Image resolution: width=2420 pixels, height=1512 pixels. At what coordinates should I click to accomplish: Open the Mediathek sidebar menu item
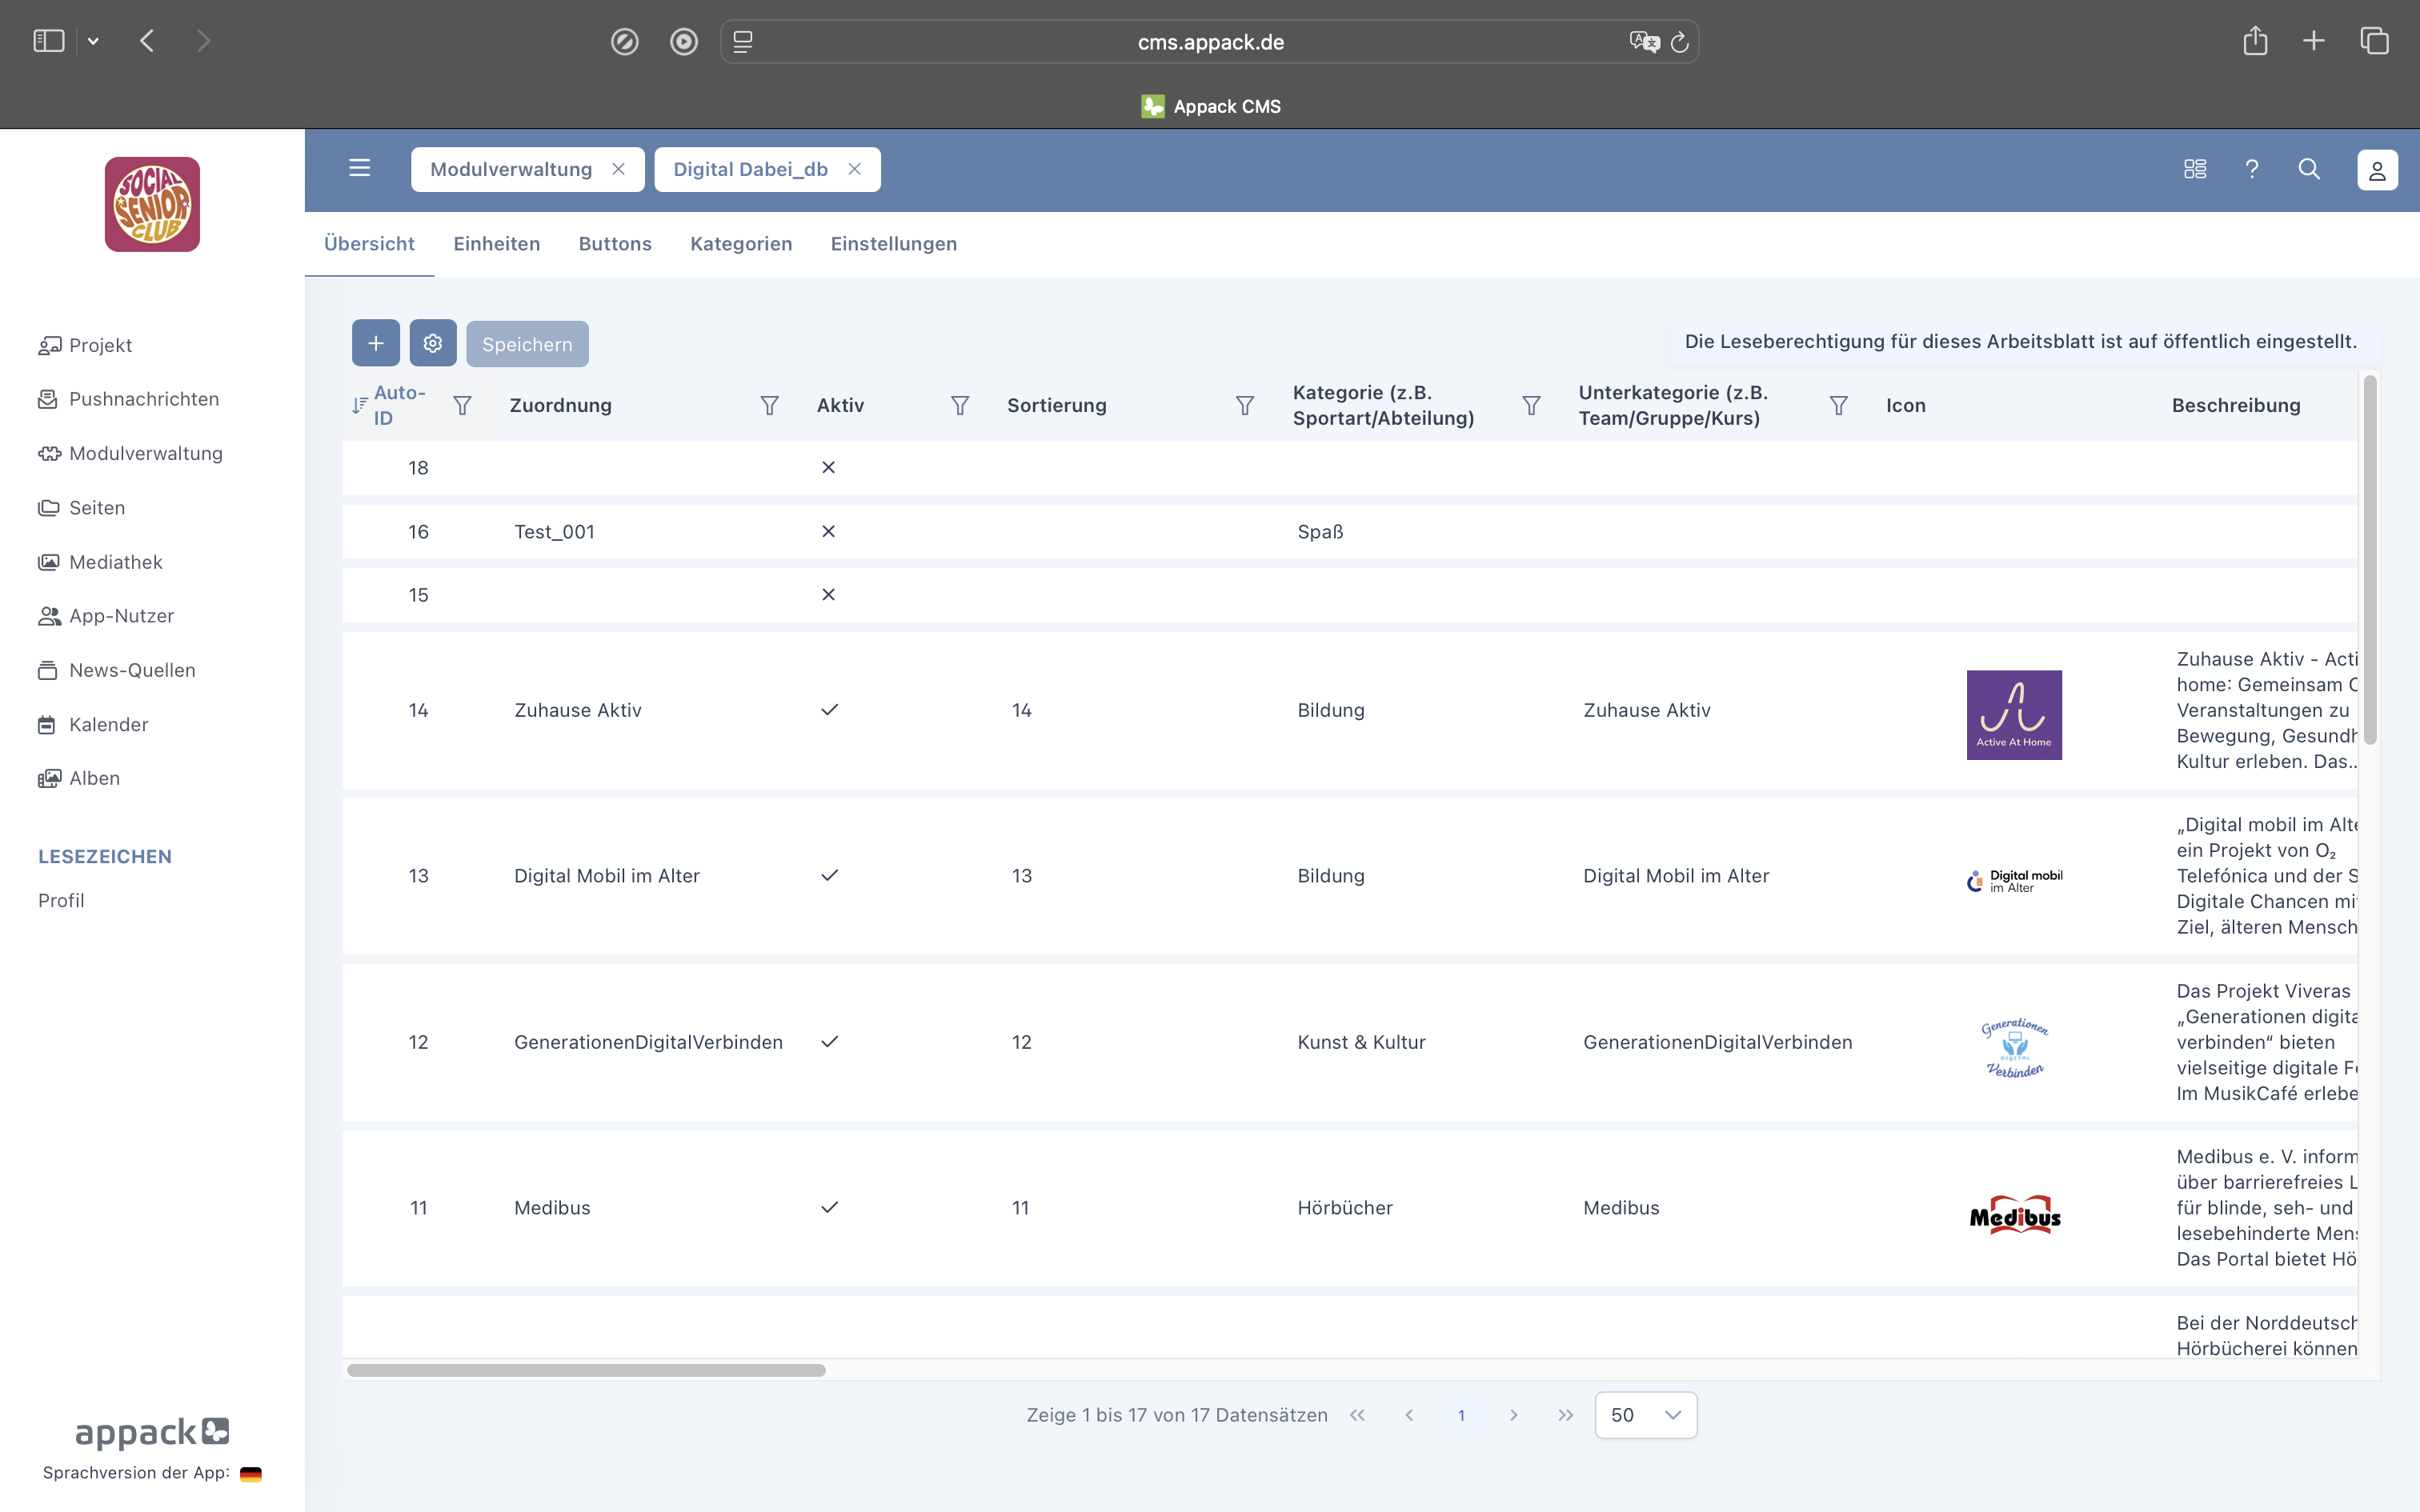(115, 562)
